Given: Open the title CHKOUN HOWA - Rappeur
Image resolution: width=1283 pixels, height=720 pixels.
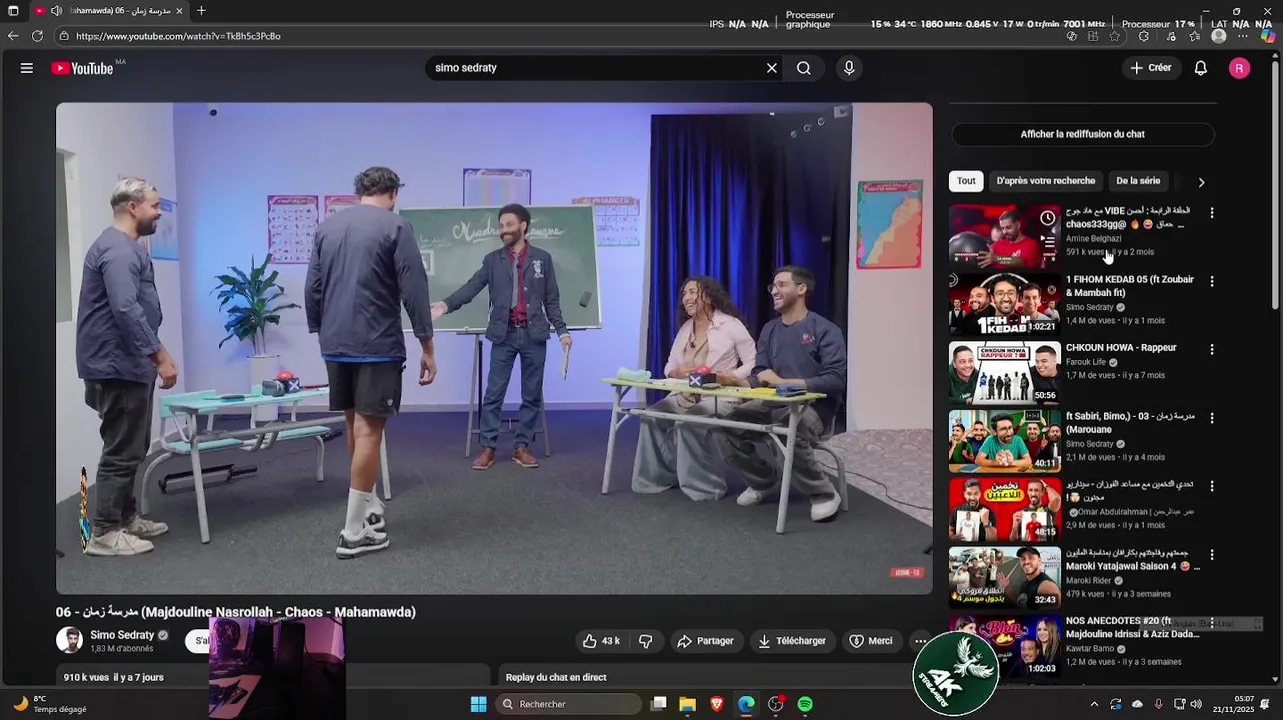Looking at the screenshot, I should 1121,348.
